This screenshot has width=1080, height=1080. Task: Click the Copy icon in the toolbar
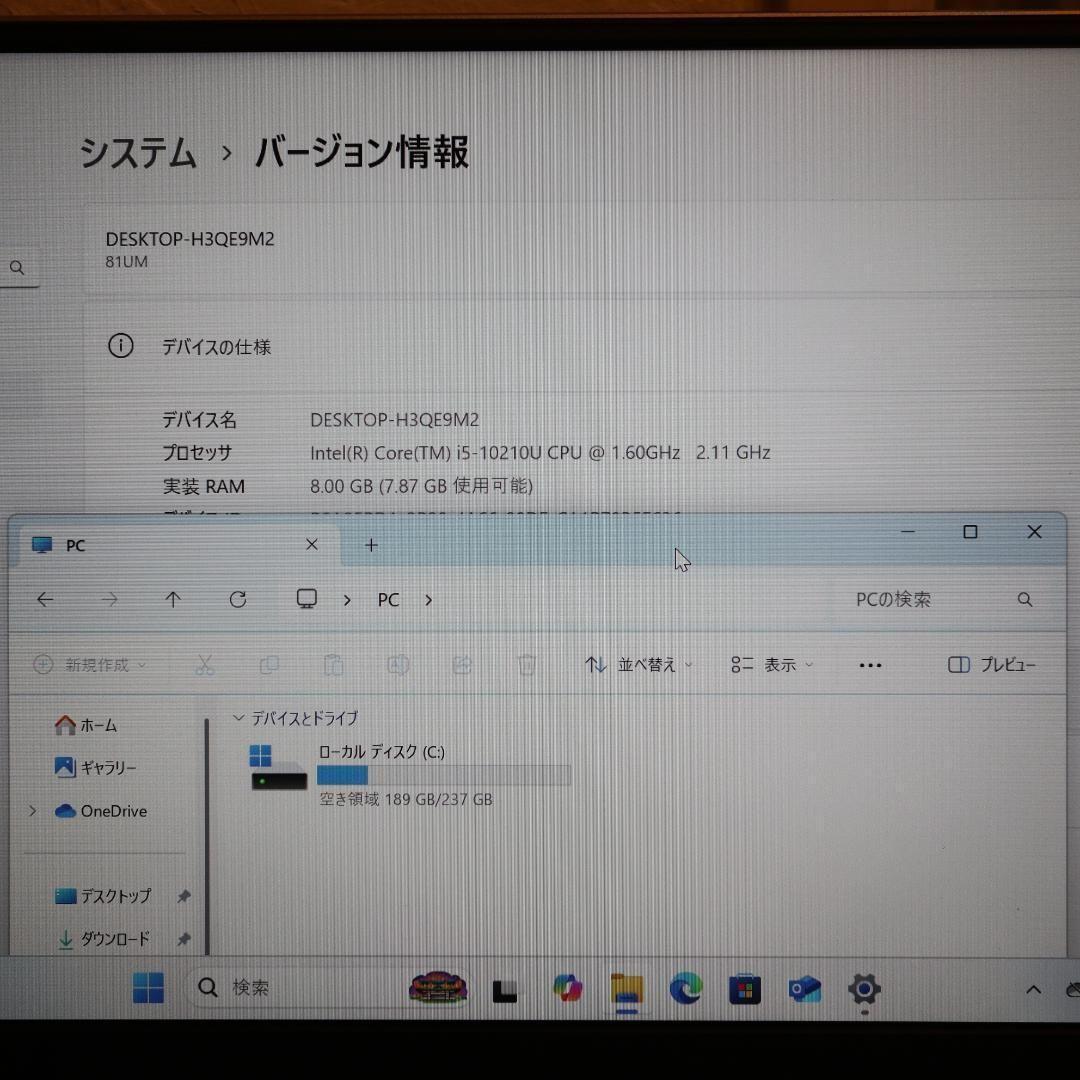click(269, 664)
